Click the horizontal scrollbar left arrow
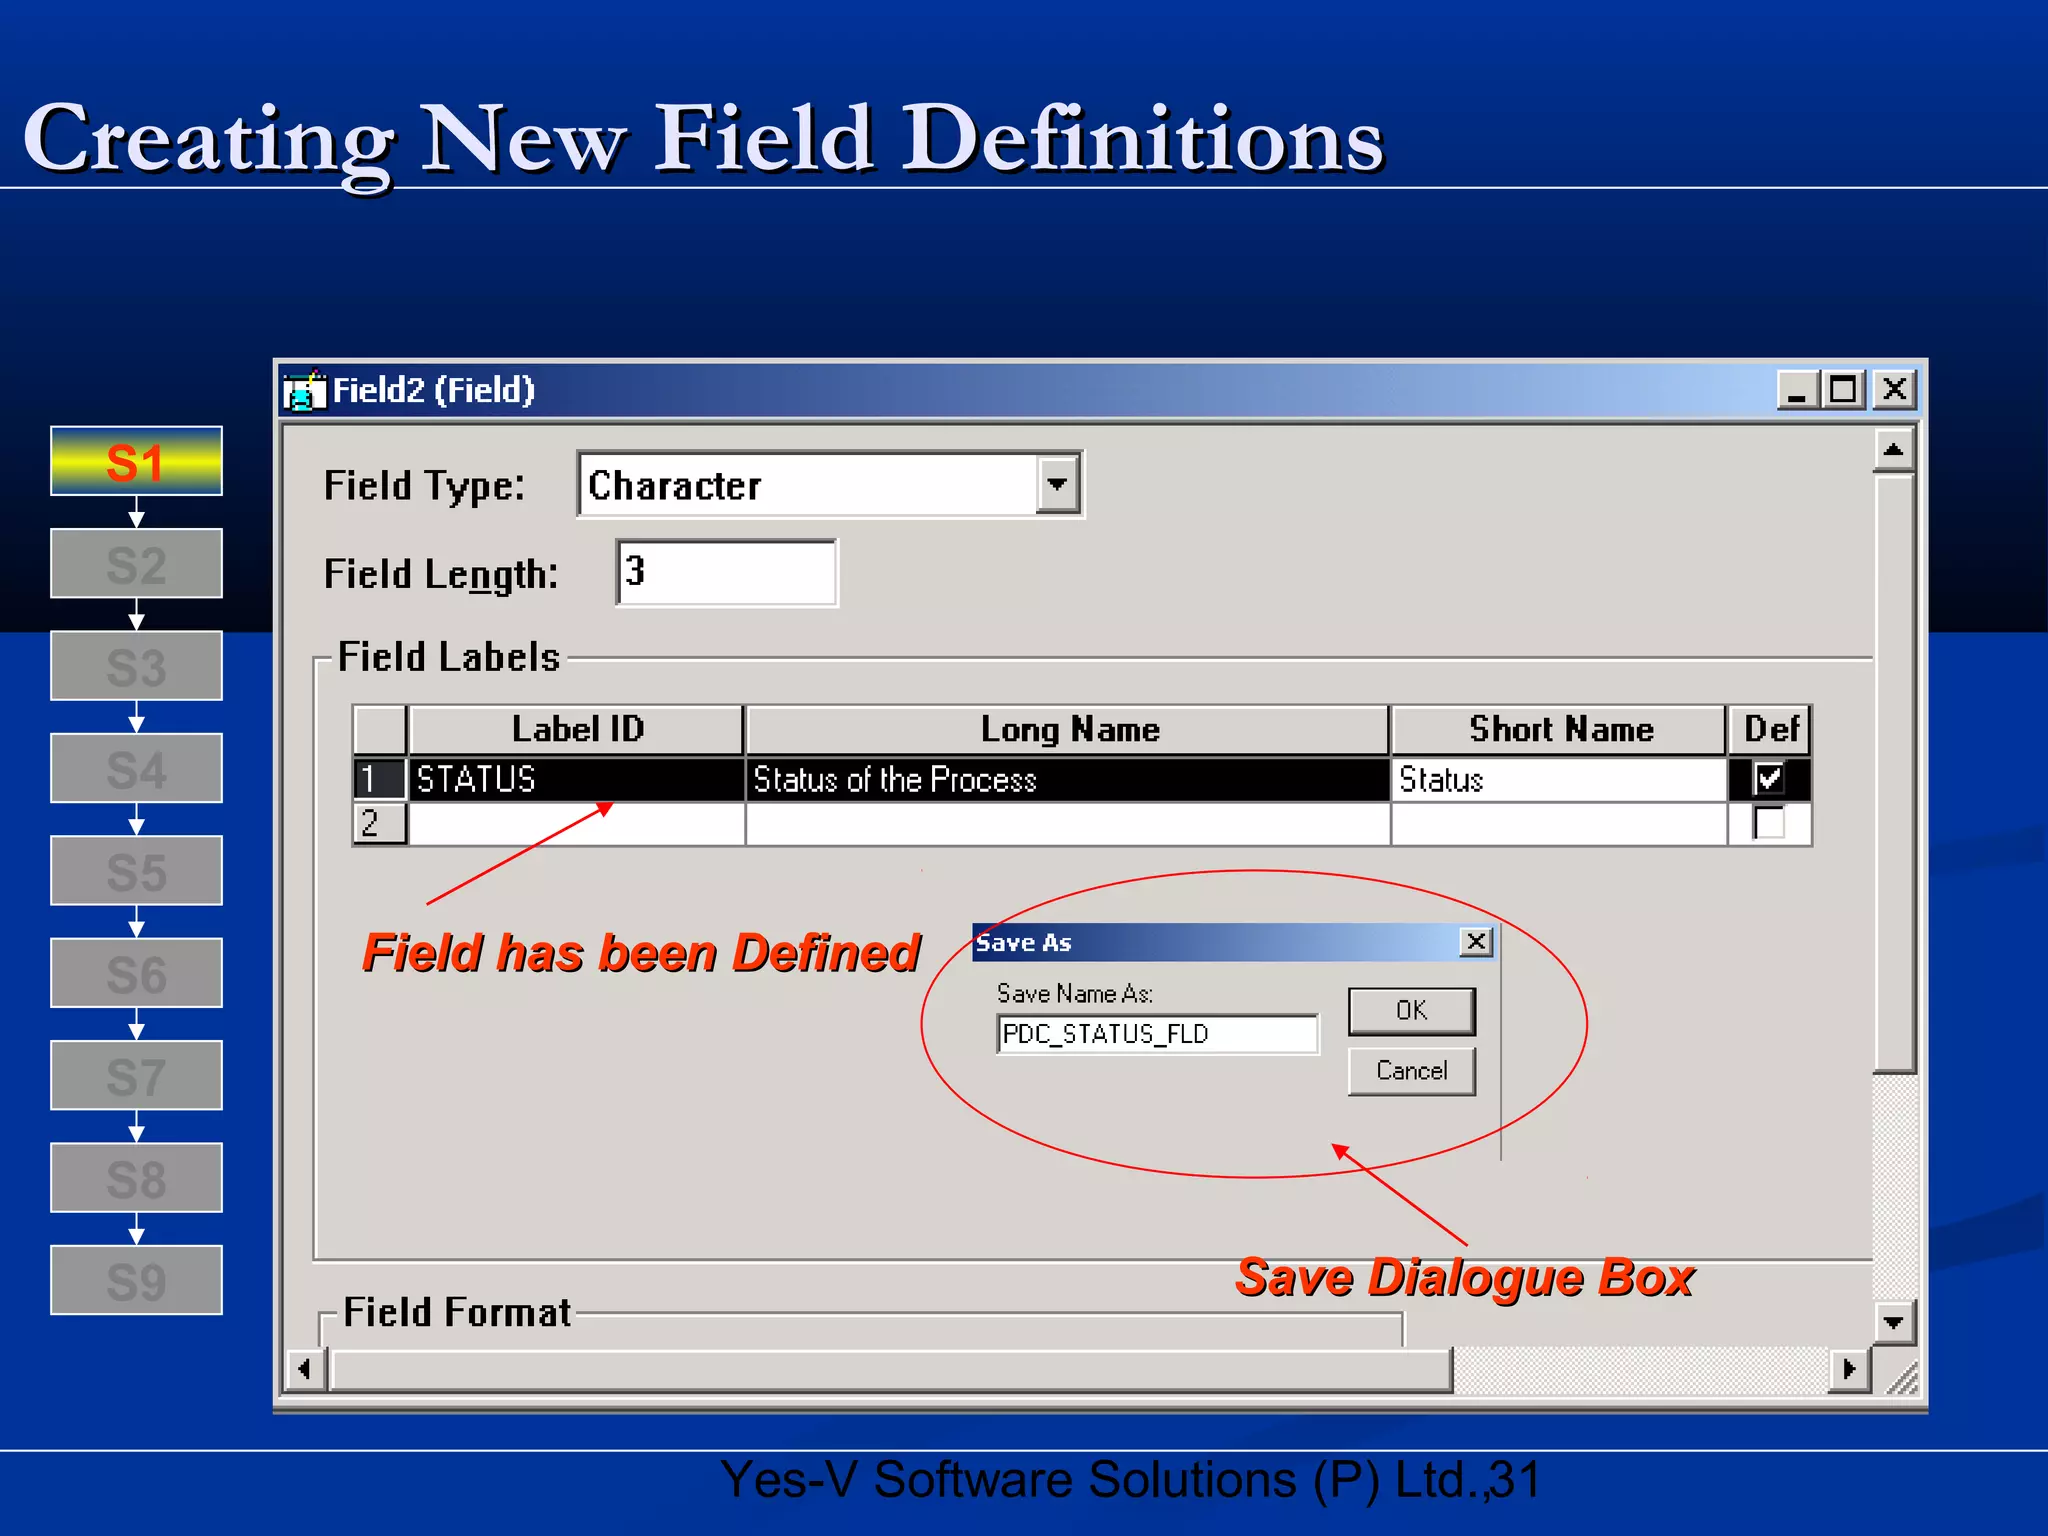The image size is (2048, 1536). pos(305,1368)
